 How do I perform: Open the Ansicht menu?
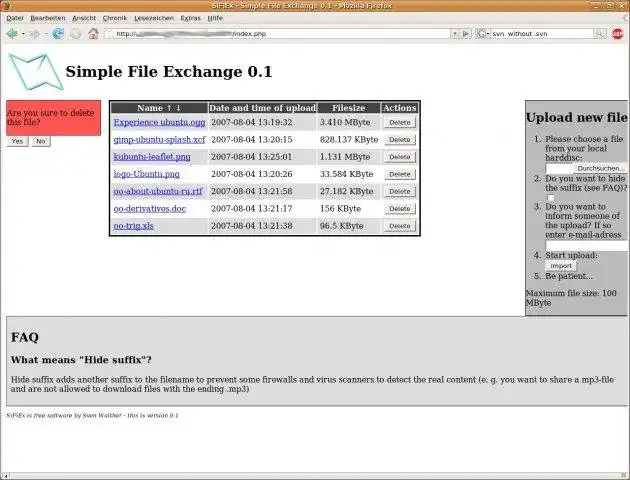84,18
